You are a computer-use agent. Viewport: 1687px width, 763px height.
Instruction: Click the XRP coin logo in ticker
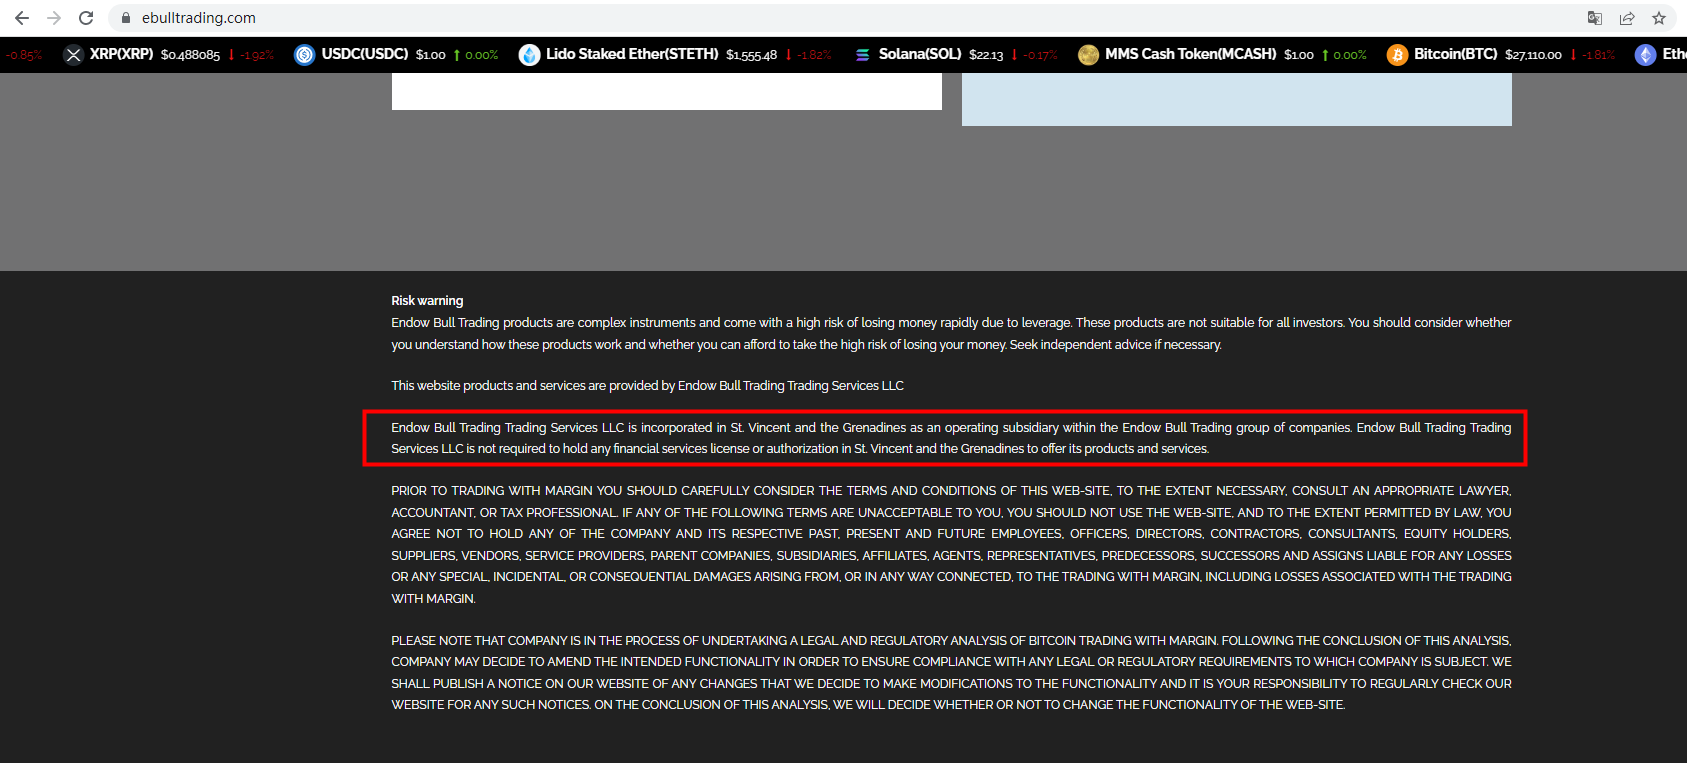click(73, 55)
